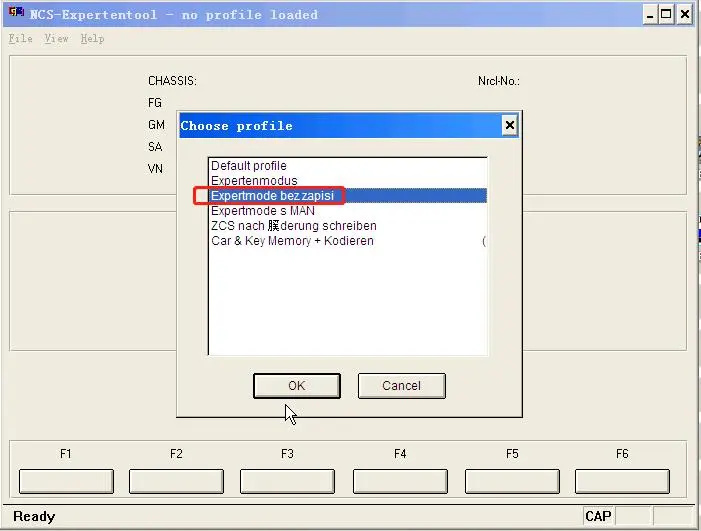Click the Nrcl-No.: label
701x531 pixels.
[499, 81]
